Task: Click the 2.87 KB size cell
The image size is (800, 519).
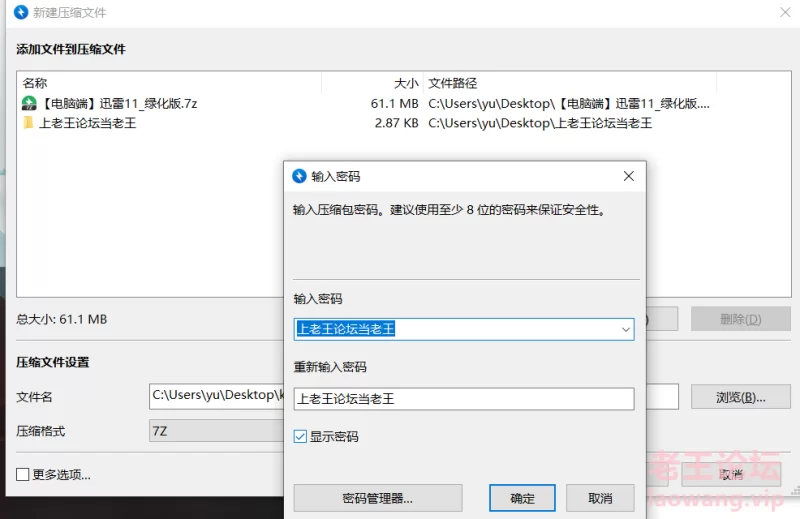Action: pos(396,123)
